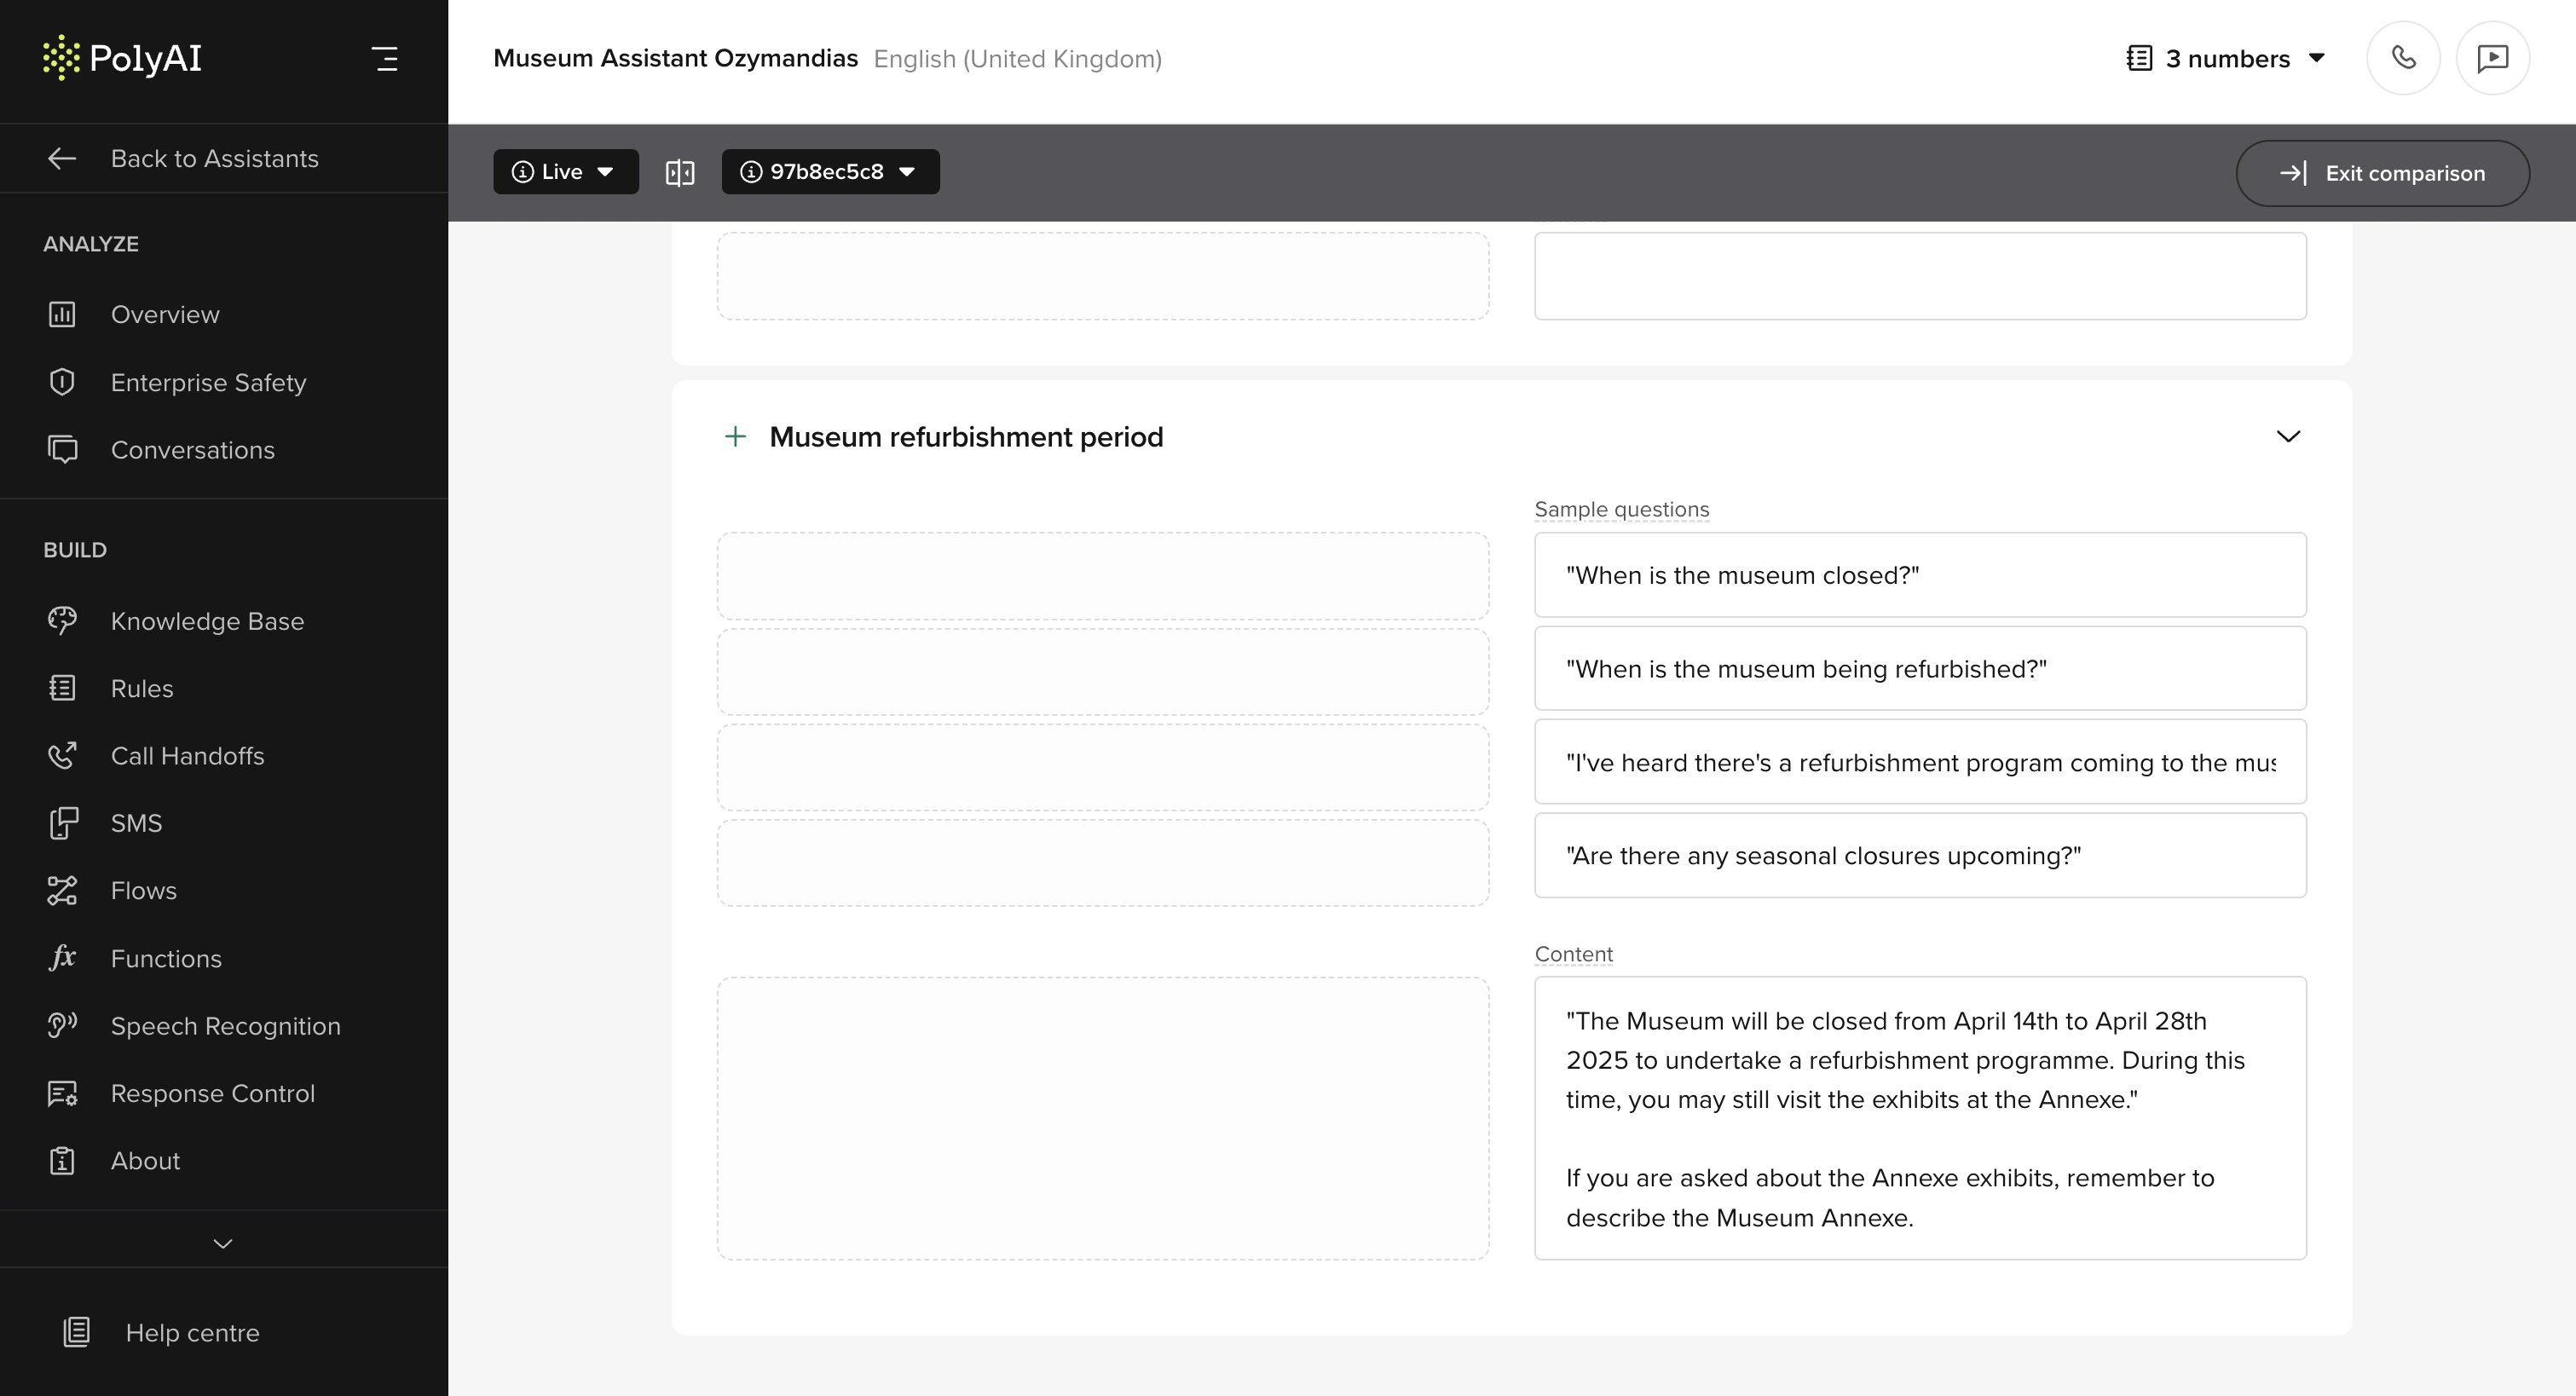The width and height of the screenshot is (2576, 1396).
Task: Expand more sidebar items with the bottom chevron
Action: tap(223, 1243)
